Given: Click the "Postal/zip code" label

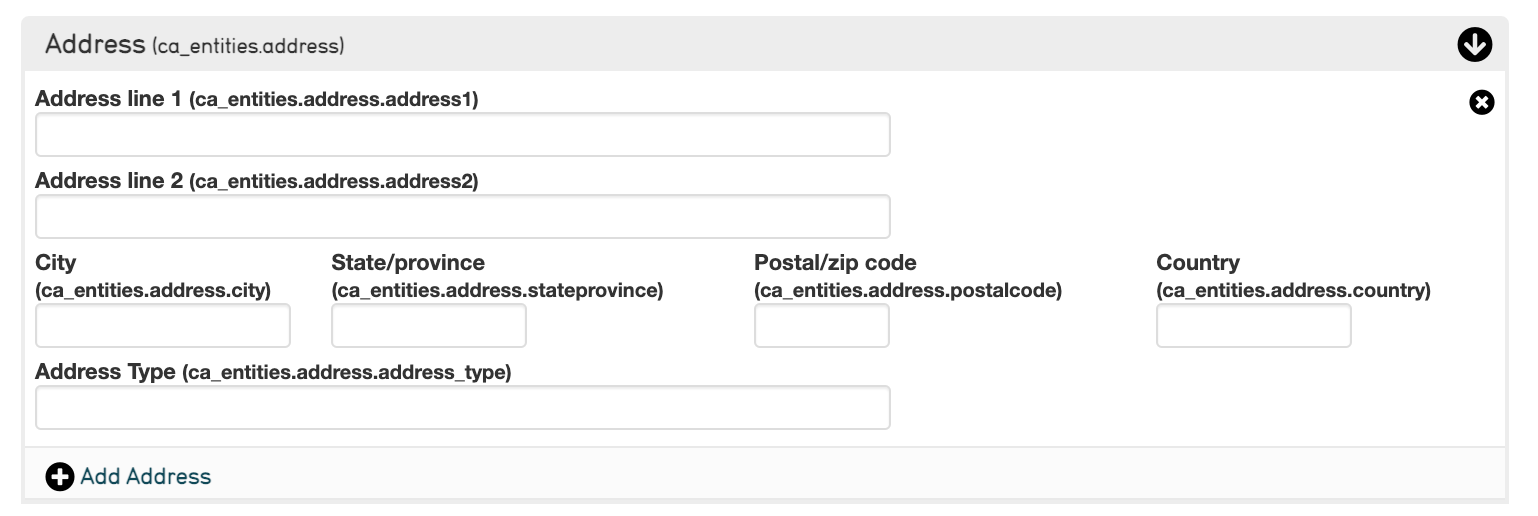Looking at the screenshot, I should (835, 263).
